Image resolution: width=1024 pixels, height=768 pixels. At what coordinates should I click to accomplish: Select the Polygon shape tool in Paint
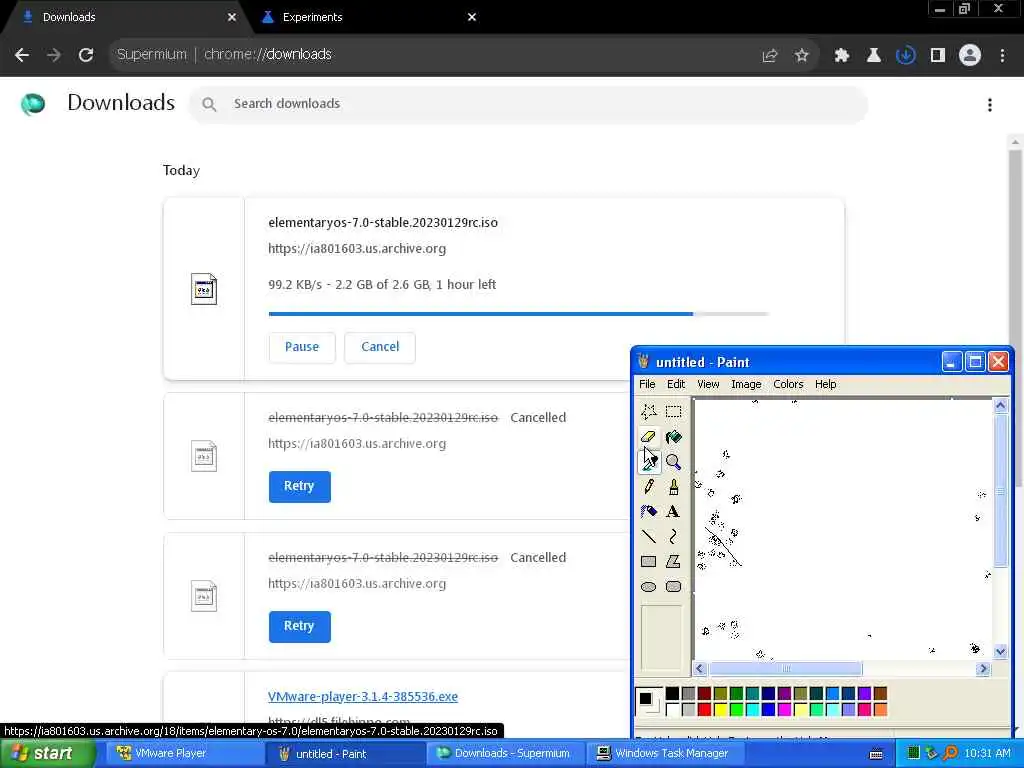673,561
